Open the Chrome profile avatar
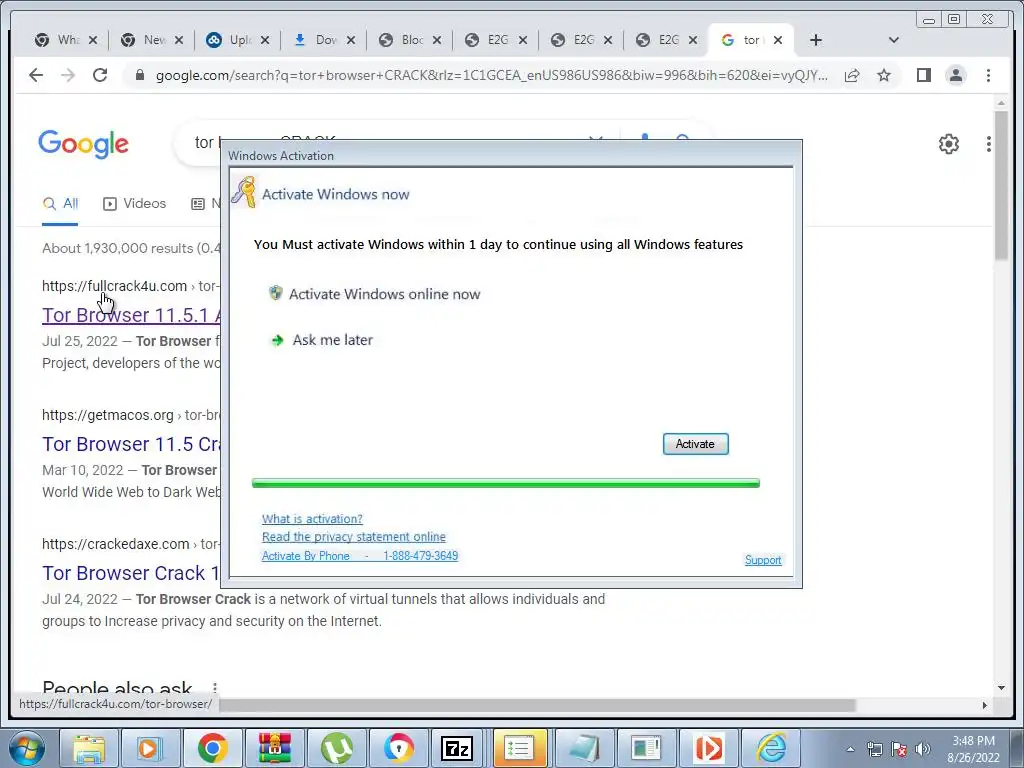1024x768 pixels. coord(955,75)
